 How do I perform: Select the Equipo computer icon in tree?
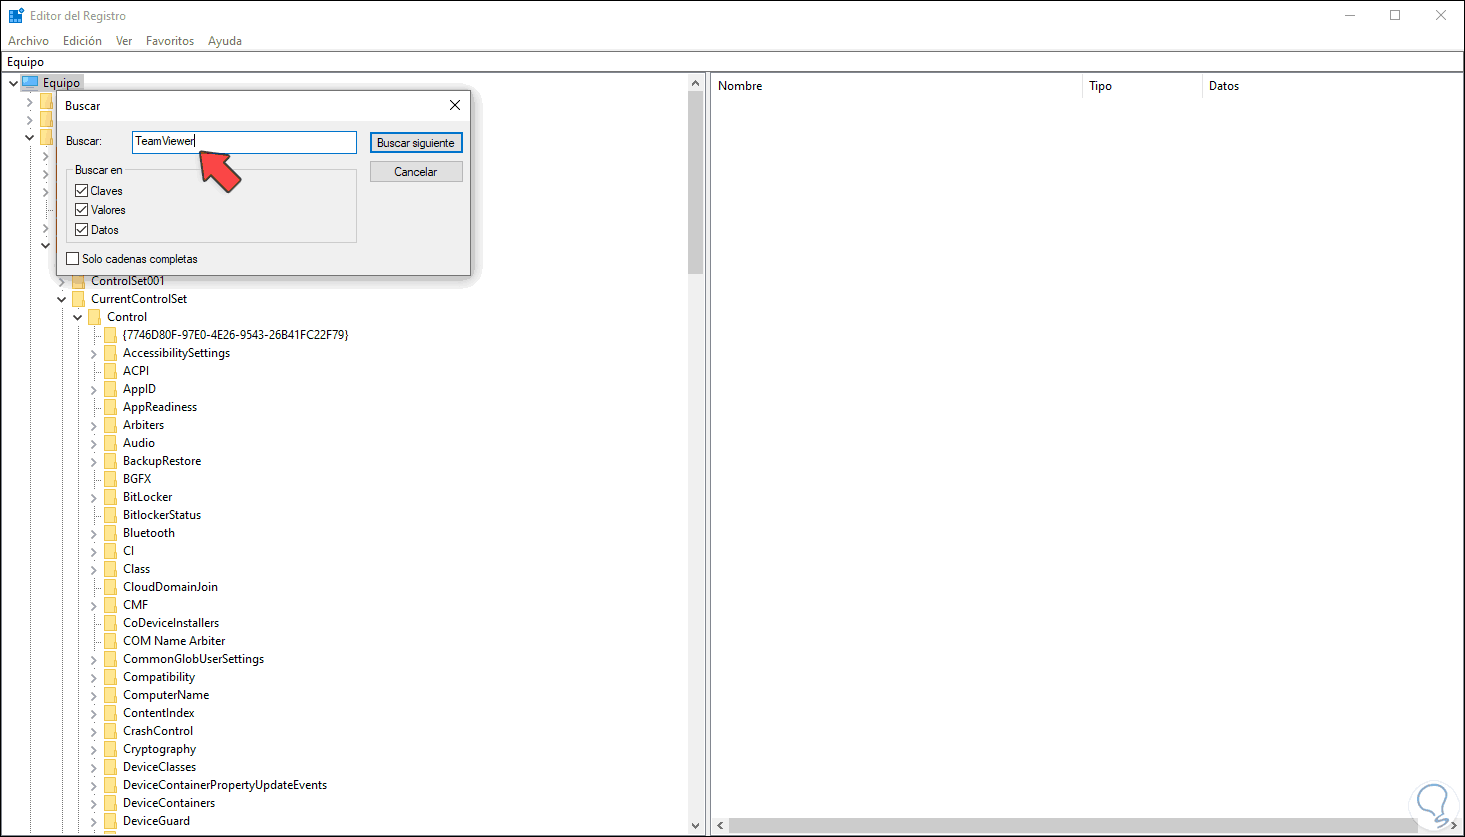click(x=30, y=83)
